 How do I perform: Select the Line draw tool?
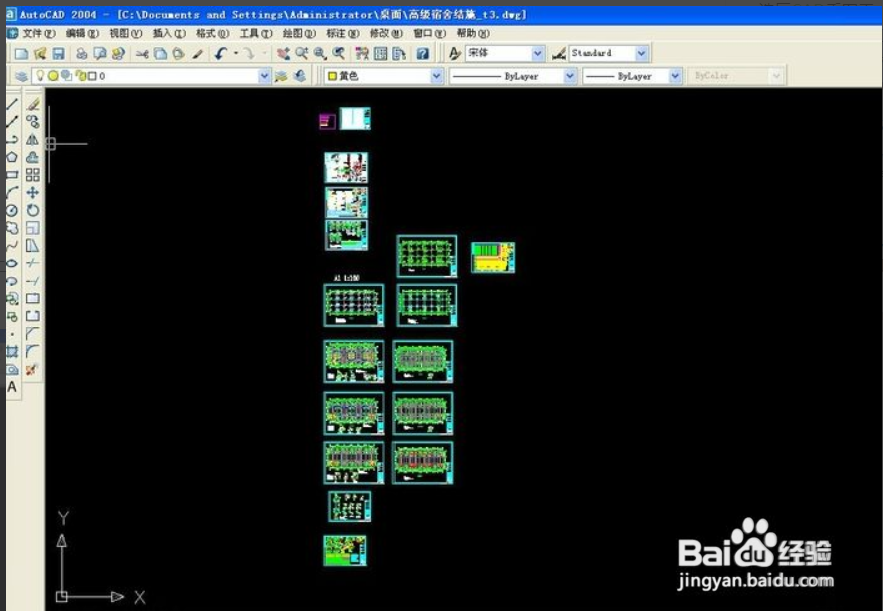(12, 104)
